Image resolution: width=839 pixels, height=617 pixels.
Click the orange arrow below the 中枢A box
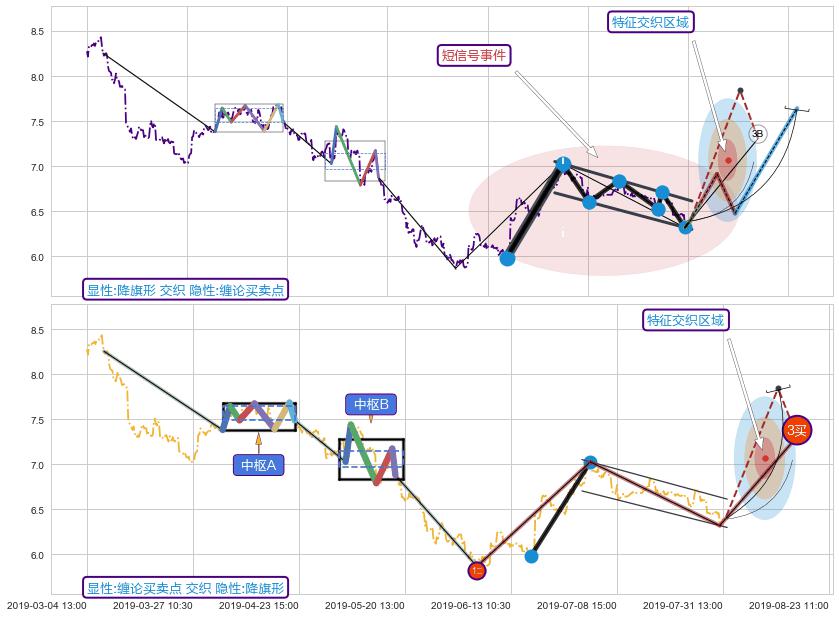[x=258, y=441]
